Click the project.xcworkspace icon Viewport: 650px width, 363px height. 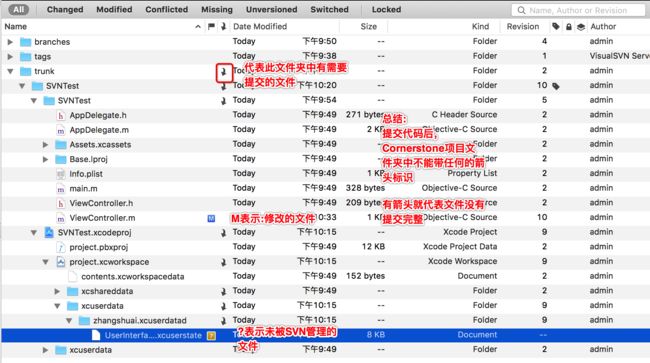click(61, 262)
